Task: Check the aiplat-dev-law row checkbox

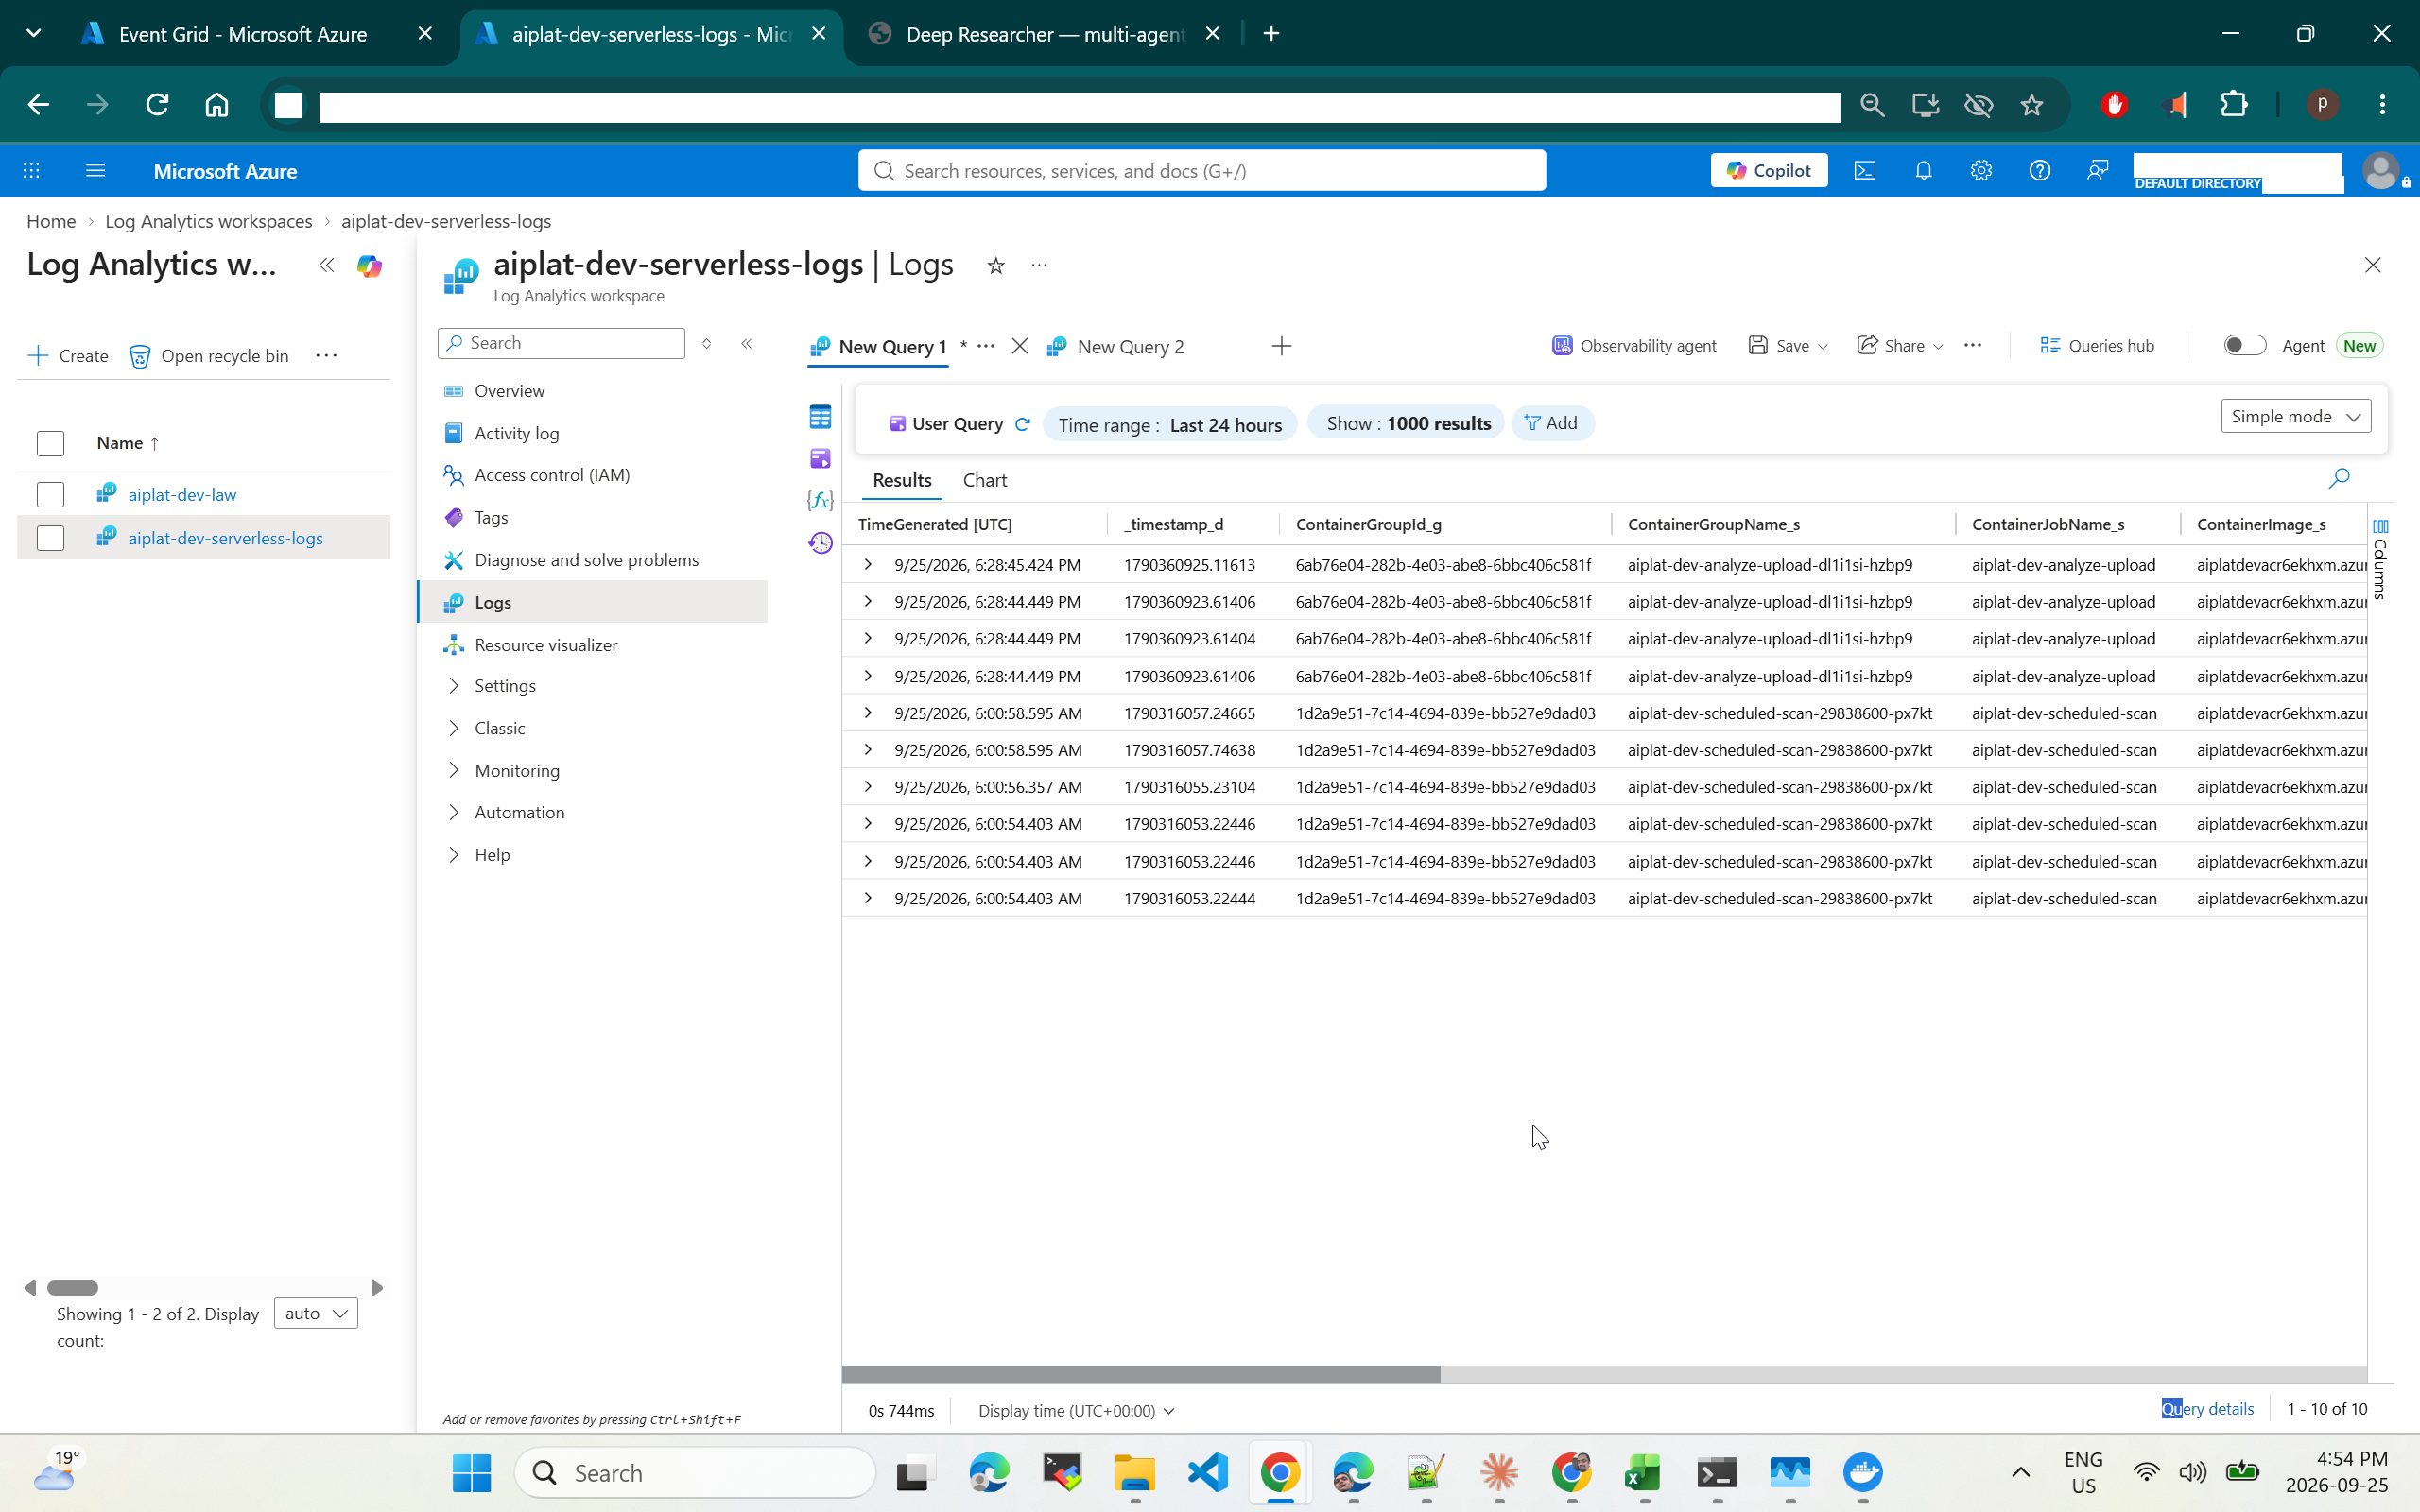Action: (x=50, y=495)
